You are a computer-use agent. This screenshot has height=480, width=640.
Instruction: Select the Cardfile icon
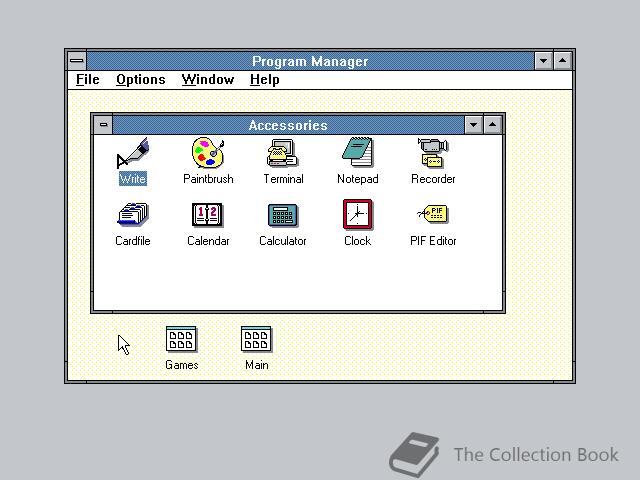pyautogui.click(x=133, y=214)
